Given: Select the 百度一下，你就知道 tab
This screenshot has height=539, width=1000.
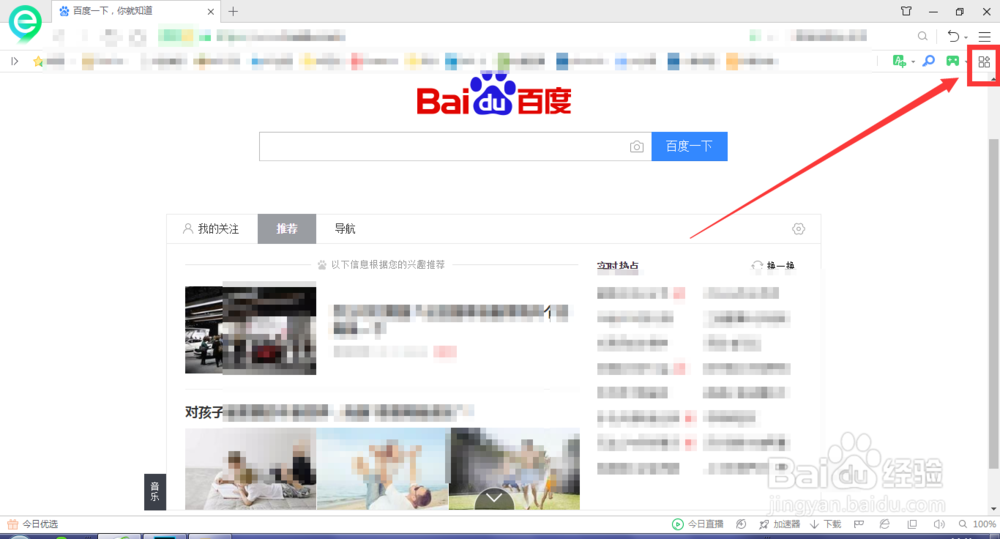Looking at the screenshot, I should pos(136,11).
